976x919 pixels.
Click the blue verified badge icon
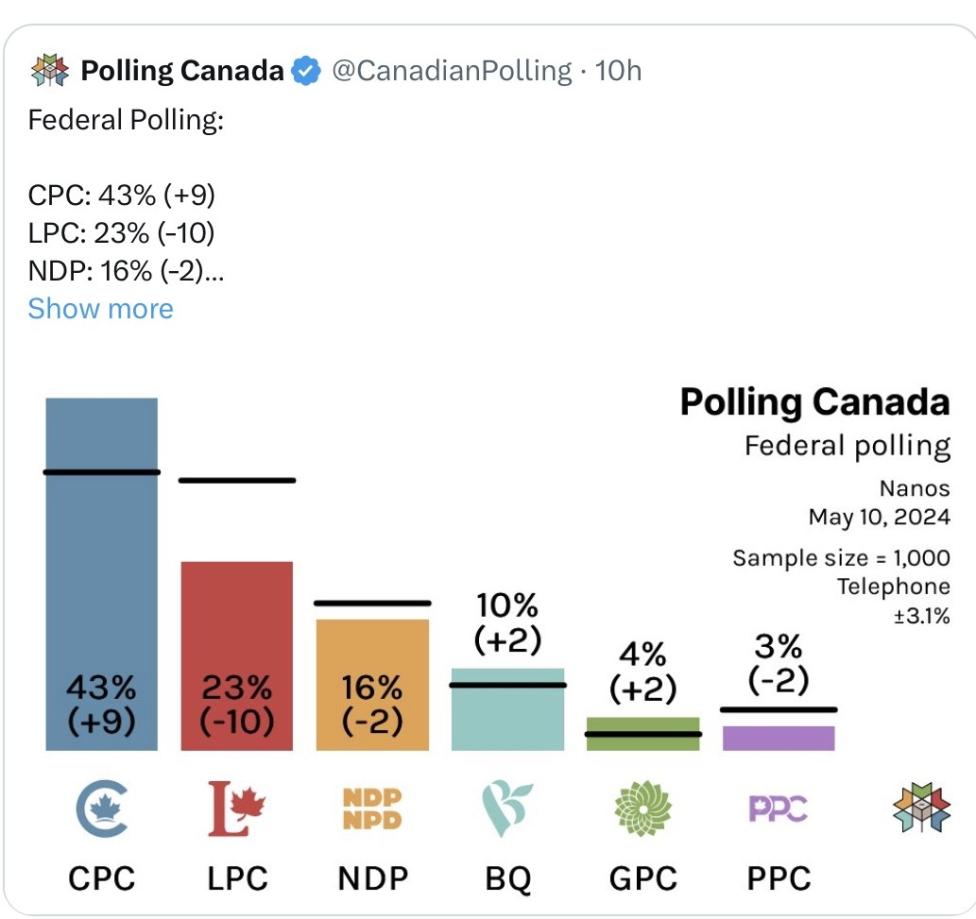[305, 71]
